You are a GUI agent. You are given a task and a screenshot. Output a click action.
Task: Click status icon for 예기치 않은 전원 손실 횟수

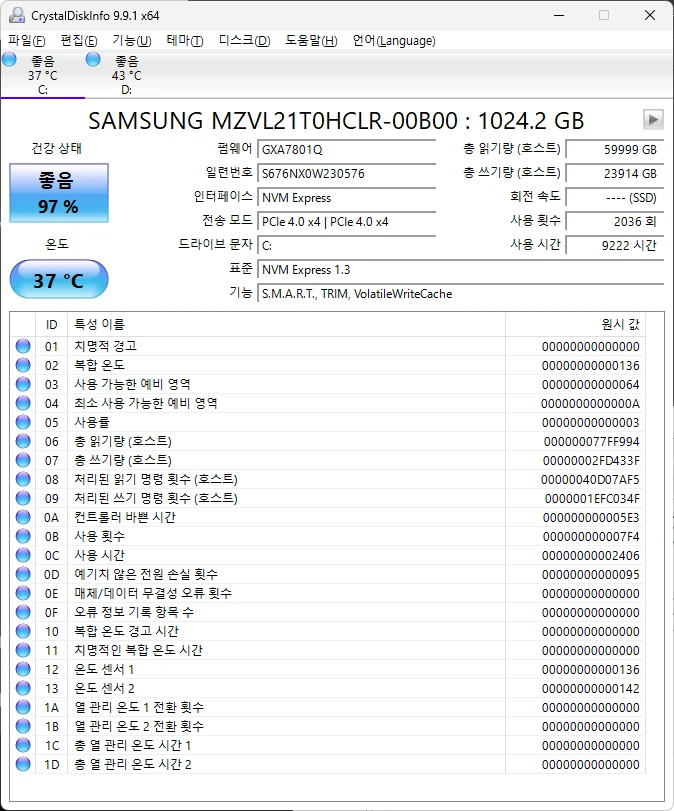pos(23,574)
